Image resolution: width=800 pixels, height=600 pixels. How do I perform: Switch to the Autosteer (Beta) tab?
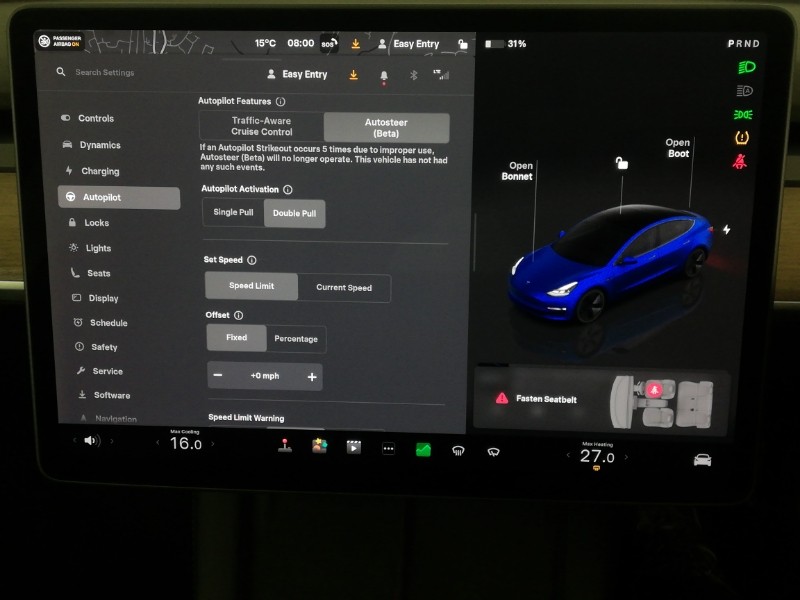(x=386, y=127)
